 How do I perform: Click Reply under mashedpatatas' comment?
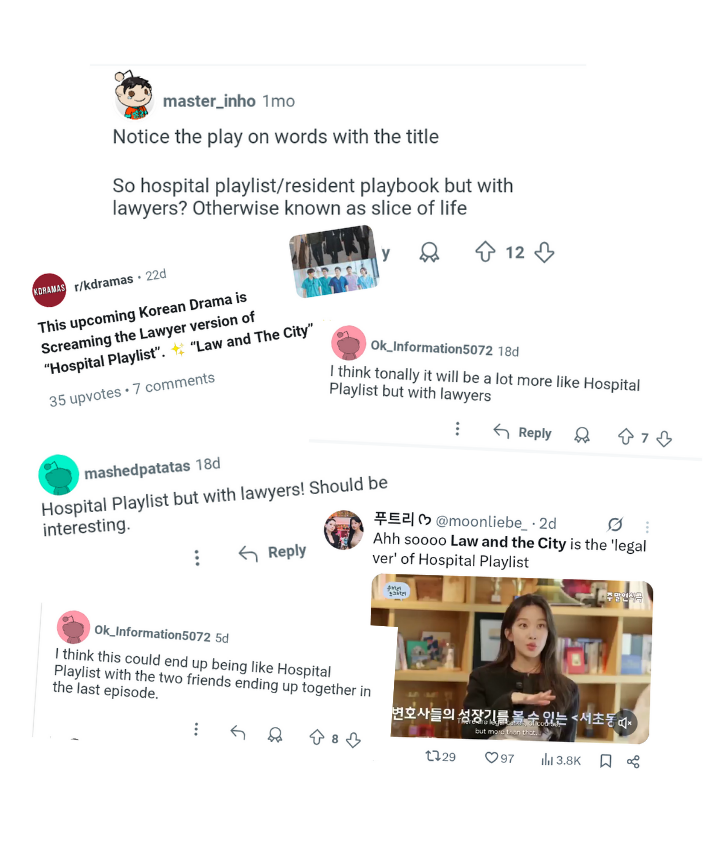pyautogui.click(x=272, y=552)
